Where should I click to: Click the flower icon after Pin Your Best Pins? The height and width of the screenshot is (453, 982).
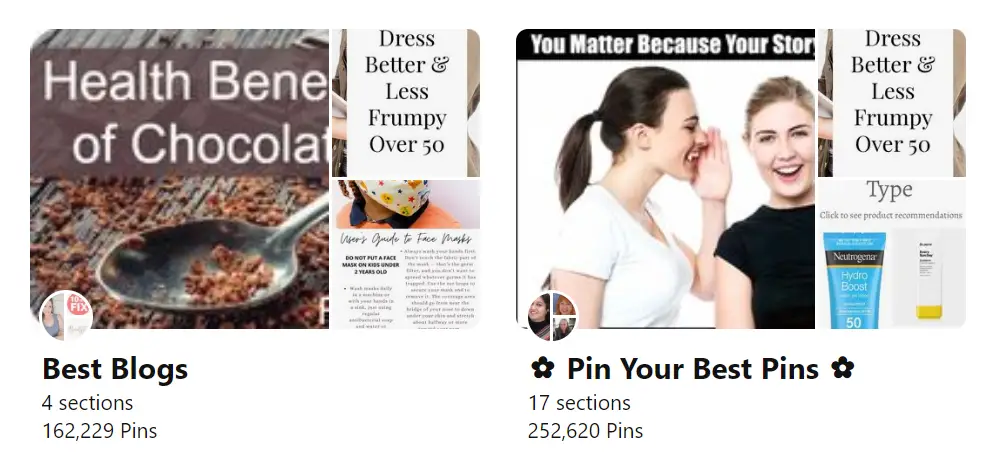[x=842, y=368]
